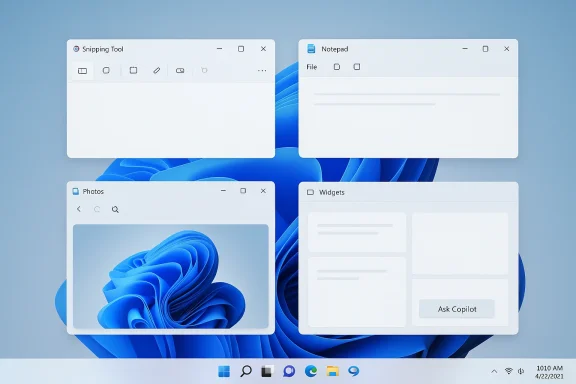Viewport: 576px width, 384px height.
Task: Maximize the Snipping Tool window
Action: [241, 49]
